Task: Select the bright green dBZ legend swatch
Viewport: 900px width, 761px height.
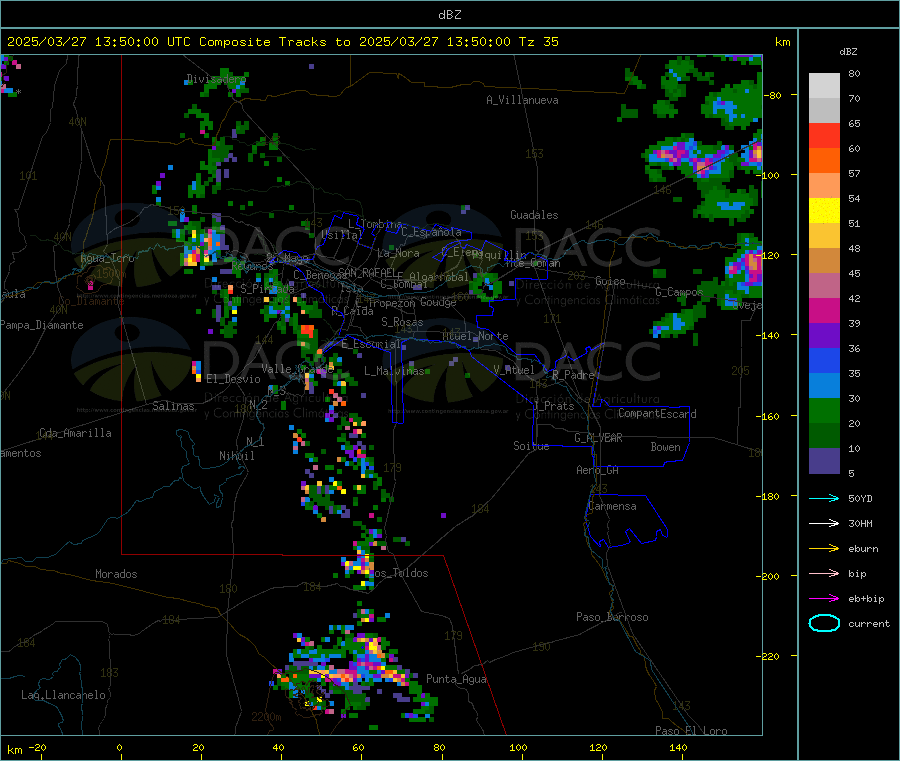Action: pos(824,410)
